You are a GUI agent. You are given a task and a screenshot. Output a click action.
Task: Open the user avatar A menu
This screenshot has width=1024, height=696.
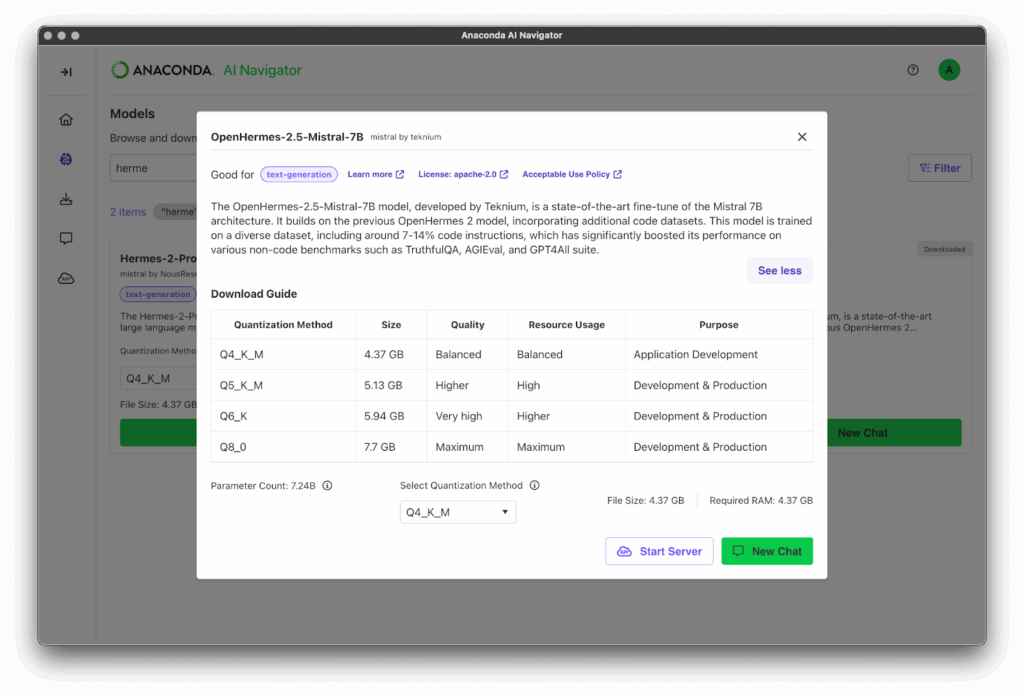pos(949,70)
